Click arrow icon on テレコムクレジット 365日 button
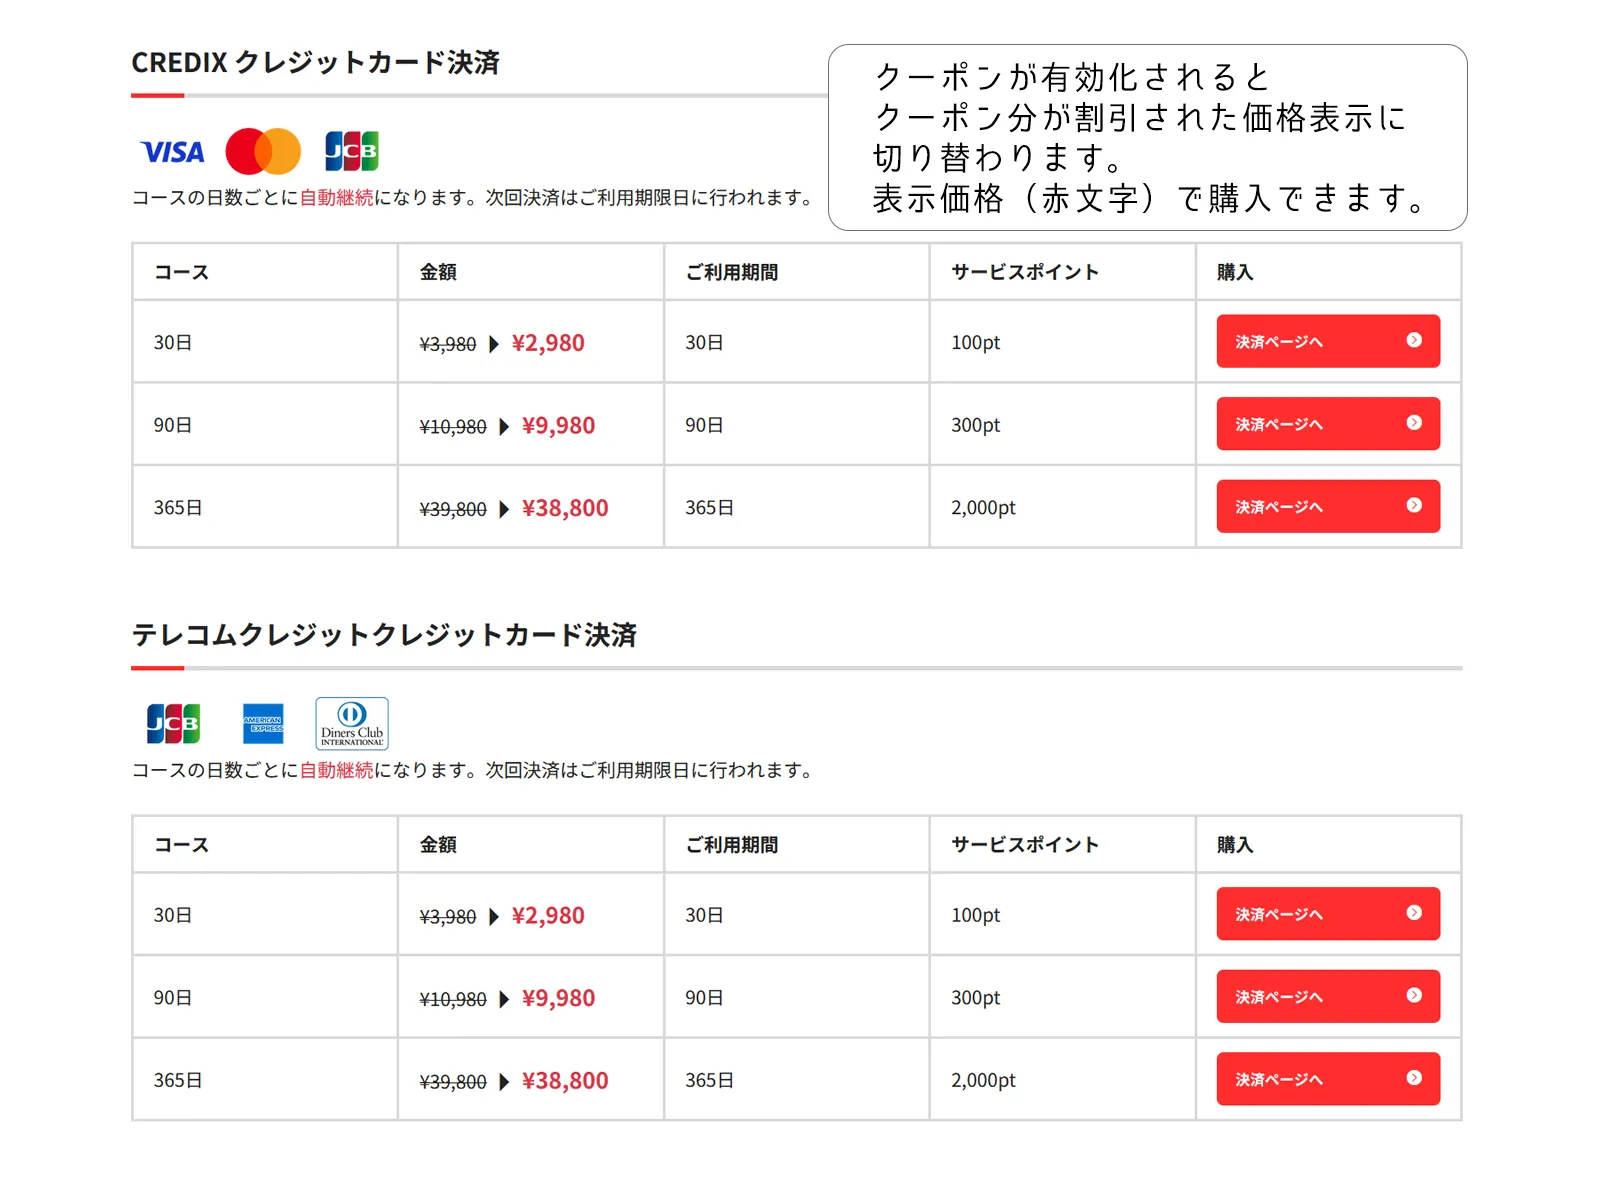This screenshot has height=1200, width=1600. [x=1414, y=1078]
